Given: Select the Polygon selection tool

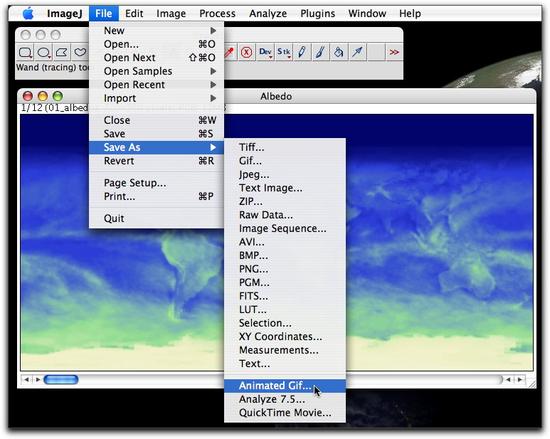Looking at the screenshot, I should tap(62, 53).
